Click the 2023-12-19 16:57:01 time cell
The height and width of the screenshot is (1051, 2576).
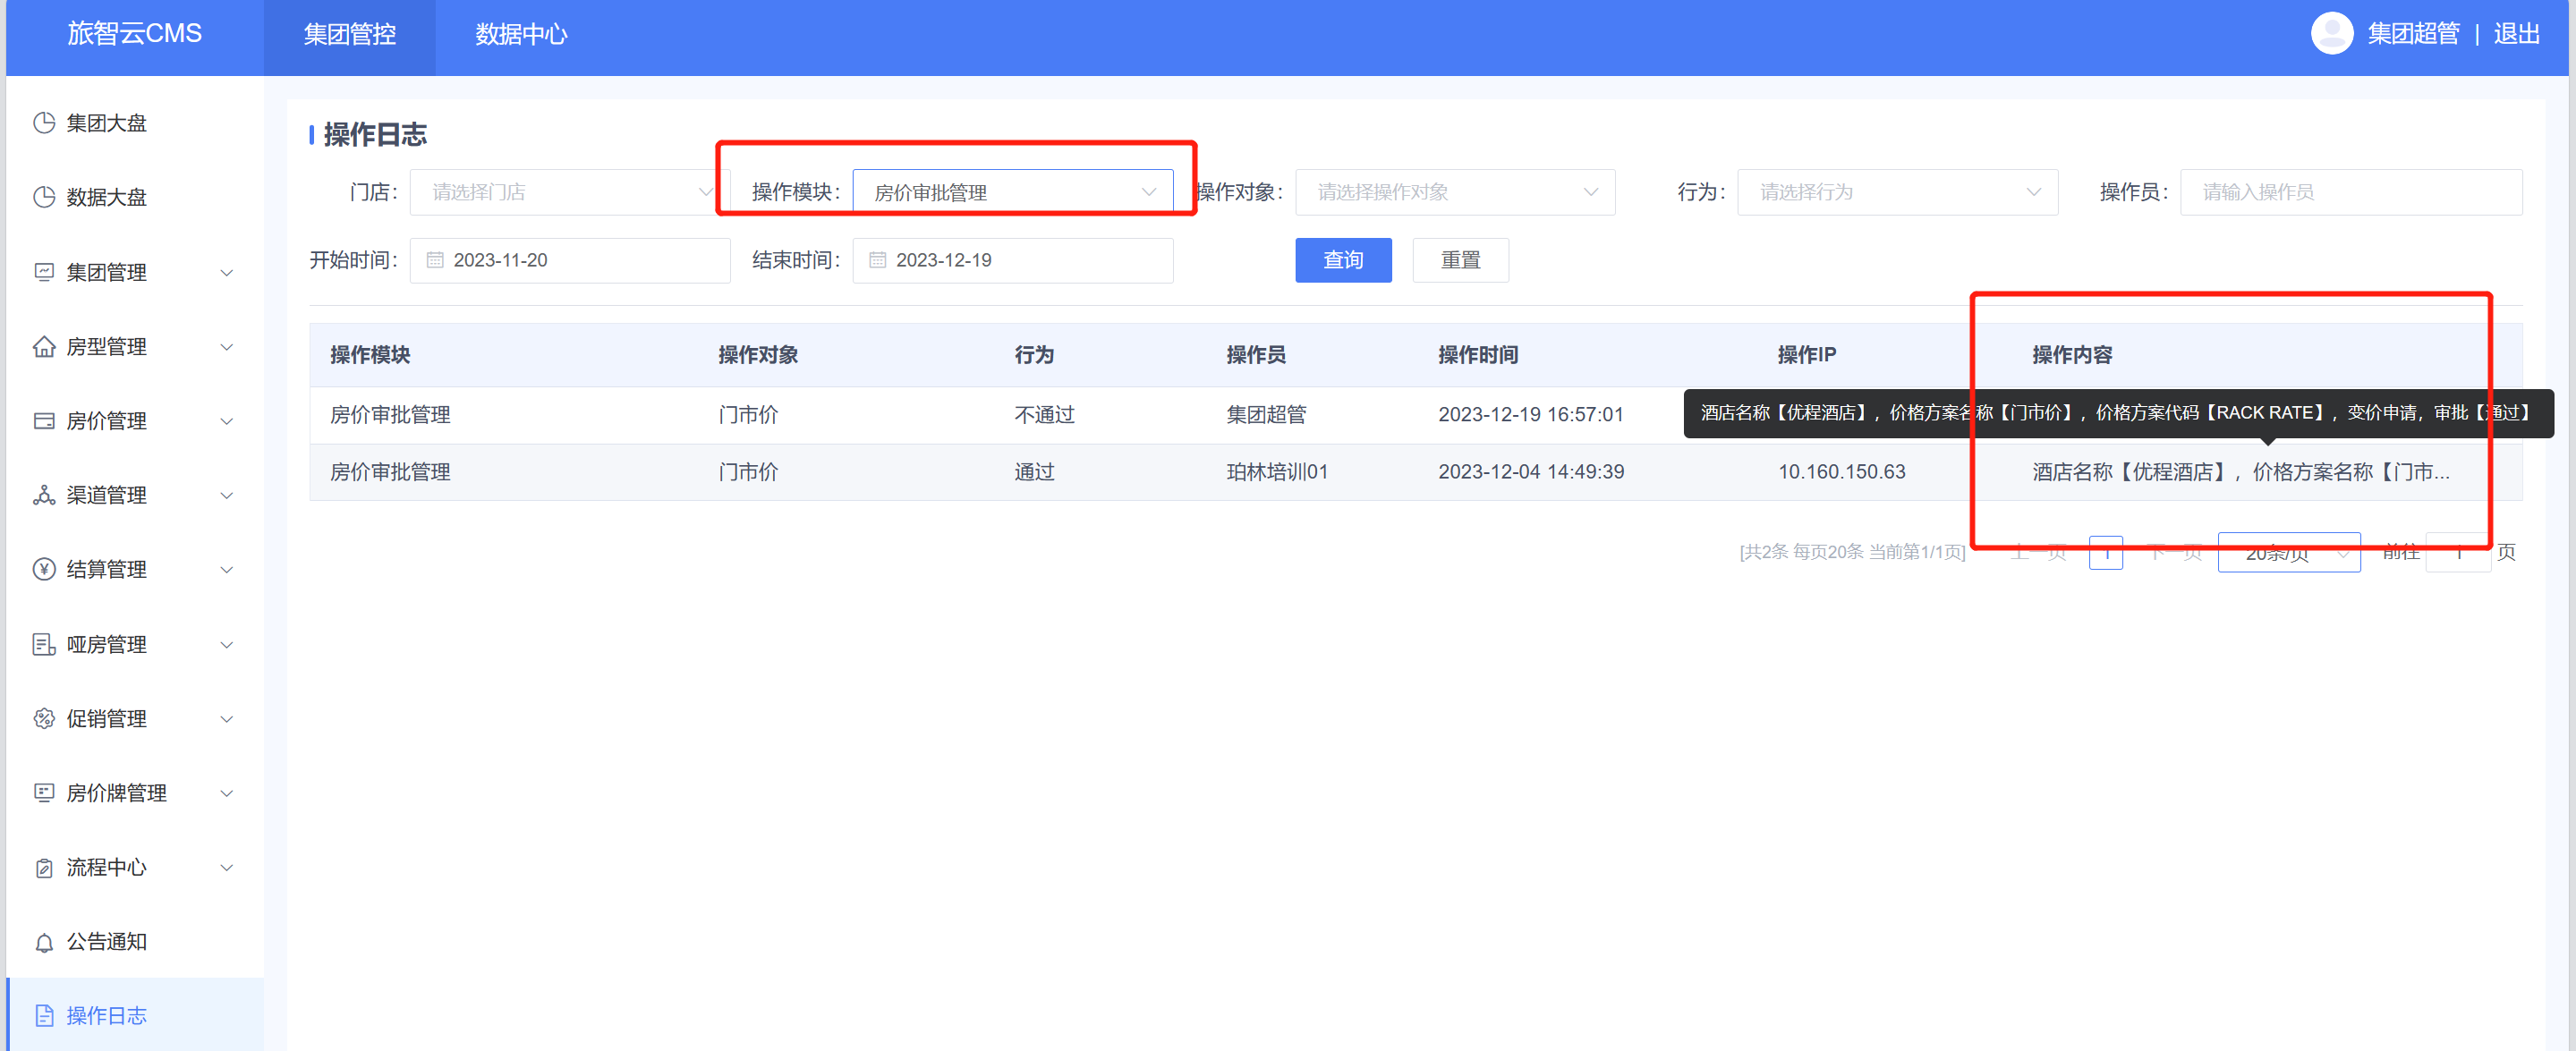coord(1530,414)
